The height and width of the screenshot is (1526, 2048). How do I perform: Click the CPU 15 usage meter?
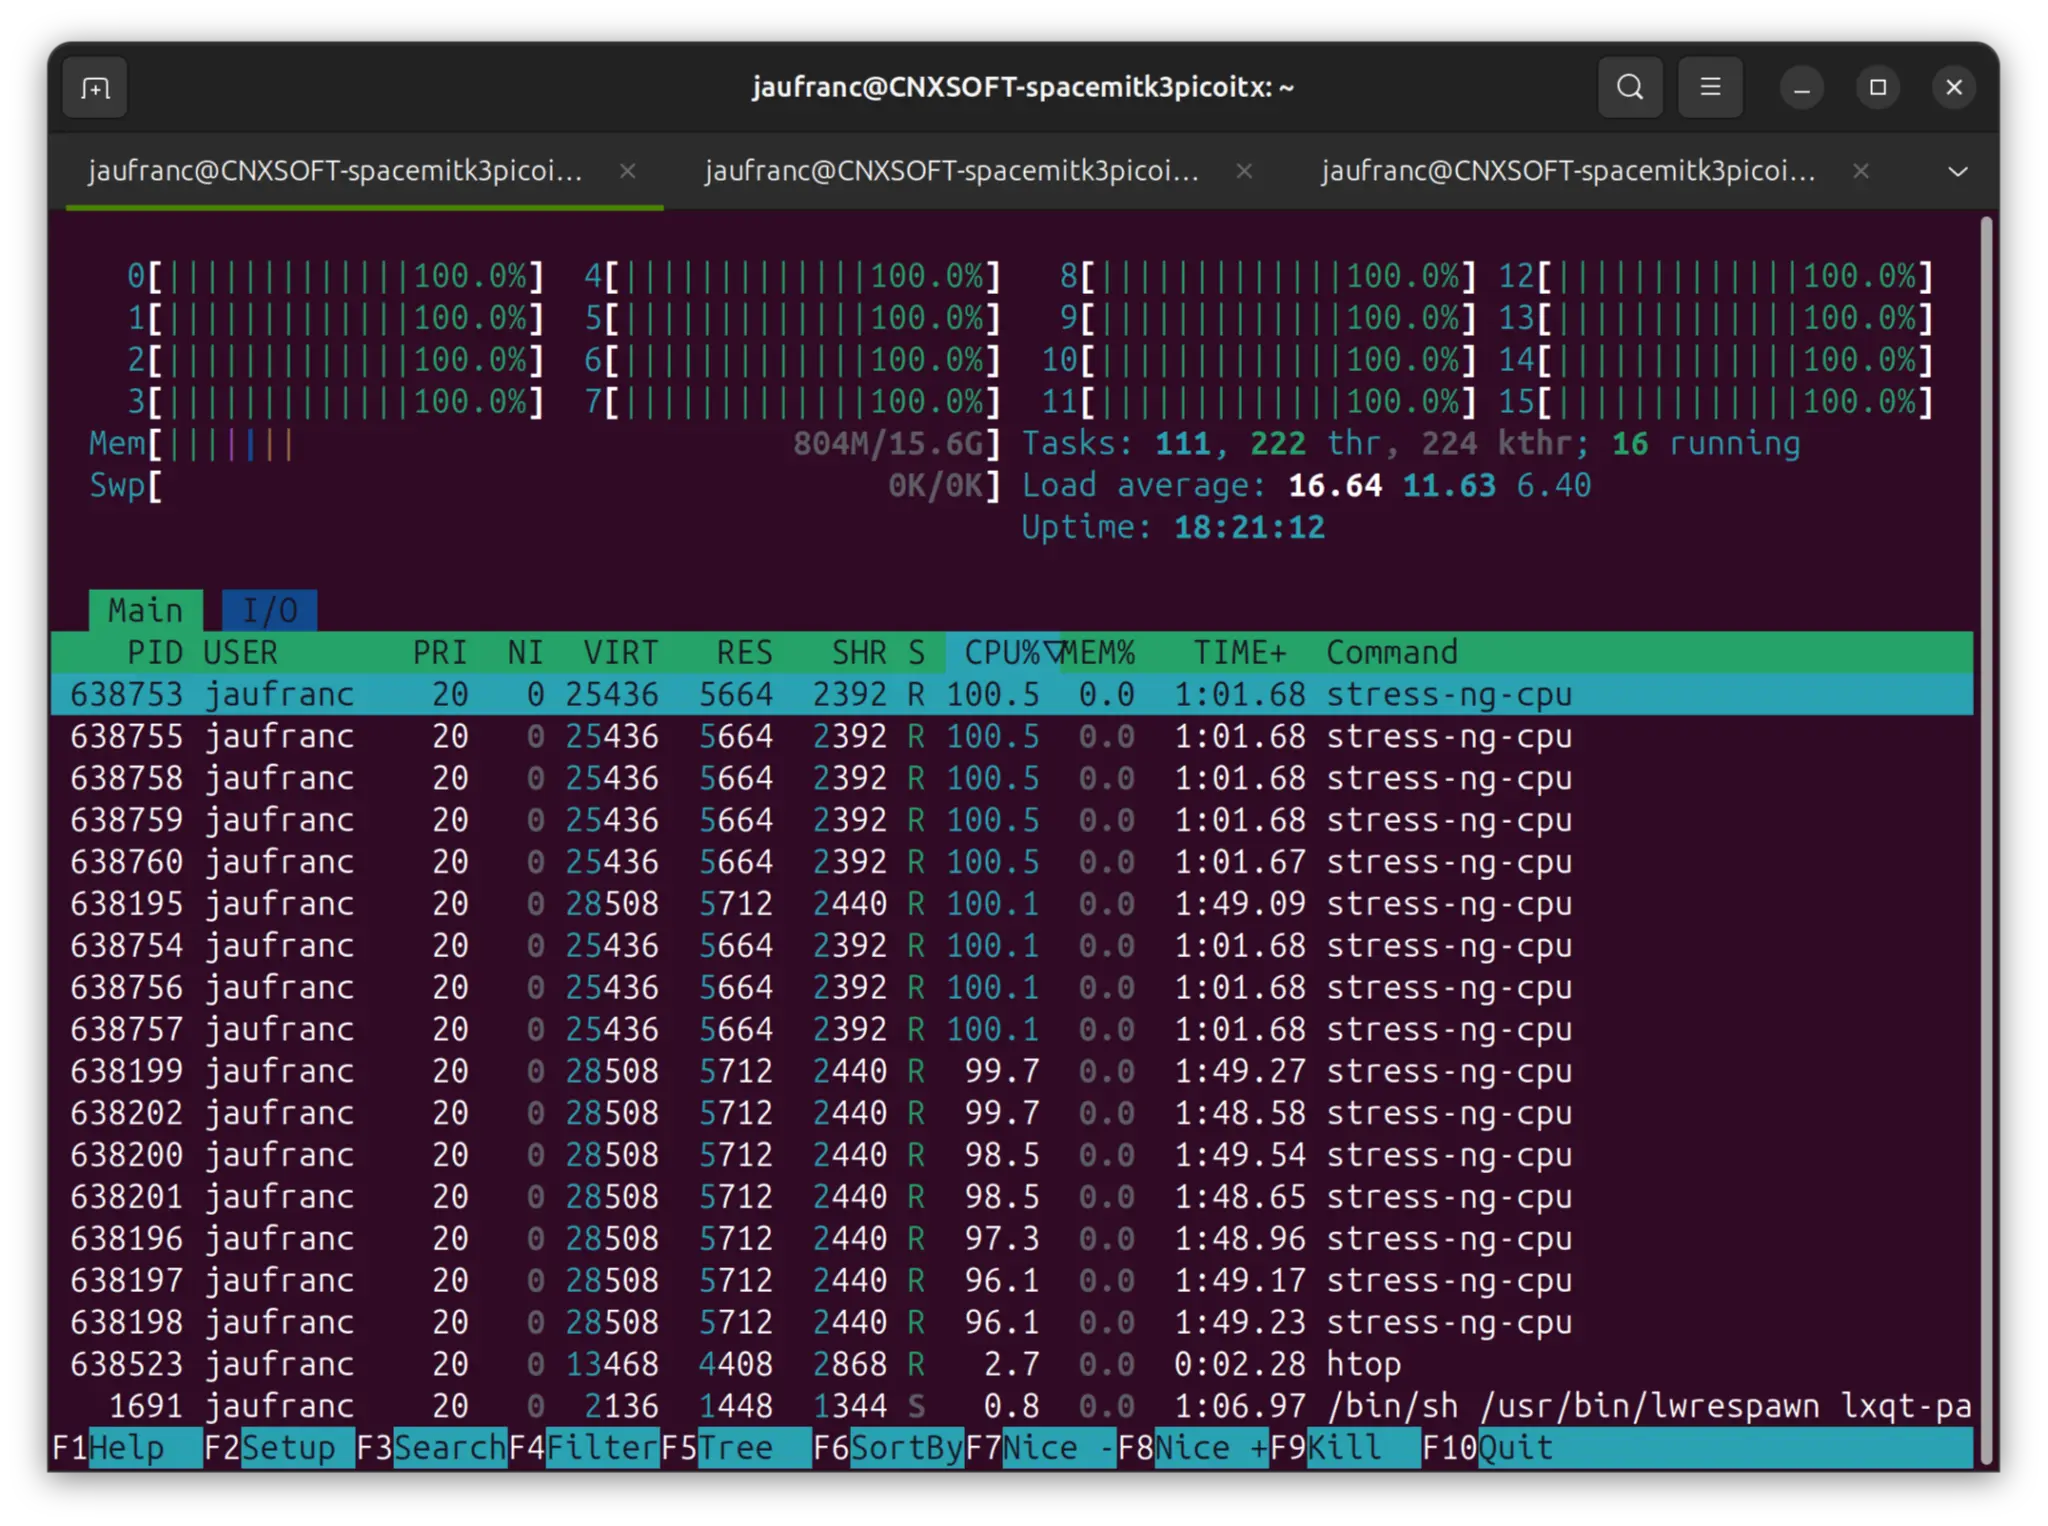point(1715,402)
